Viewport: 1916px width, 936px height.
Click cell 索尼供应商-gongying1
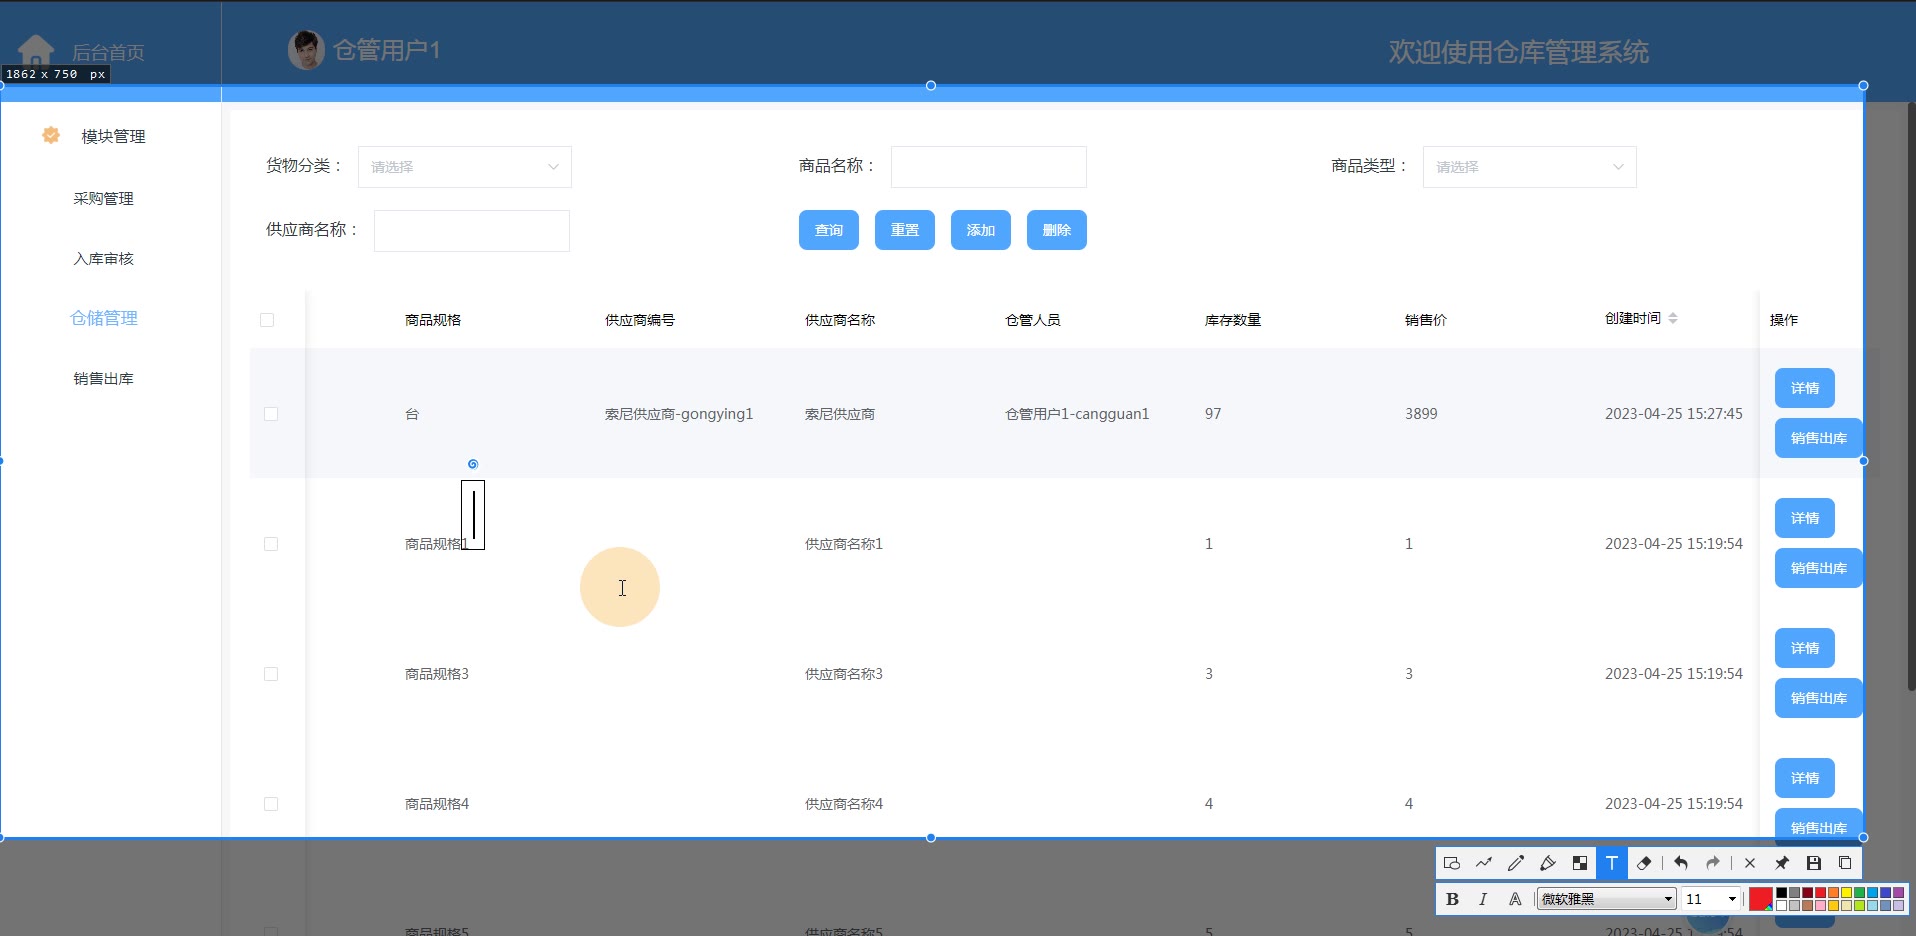pyautogui.click(x=679, y=414)
